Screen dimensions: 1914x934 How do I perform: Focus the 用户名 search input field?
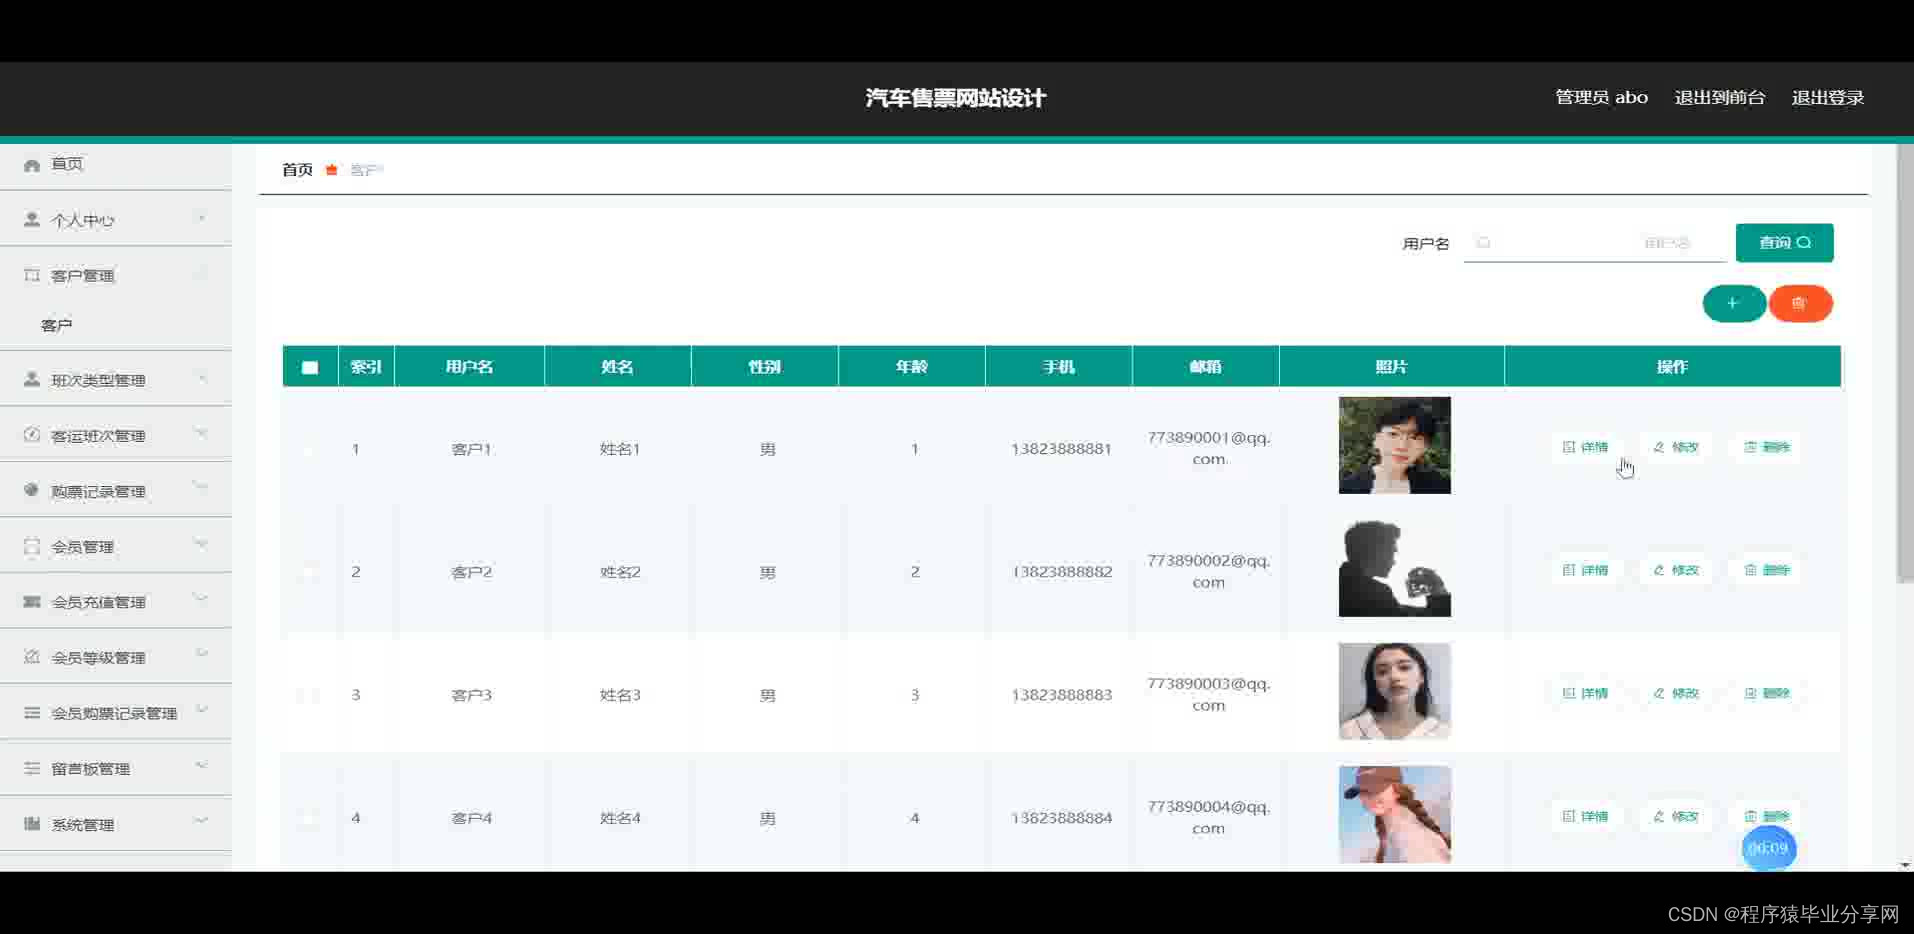pos(1595,243)
